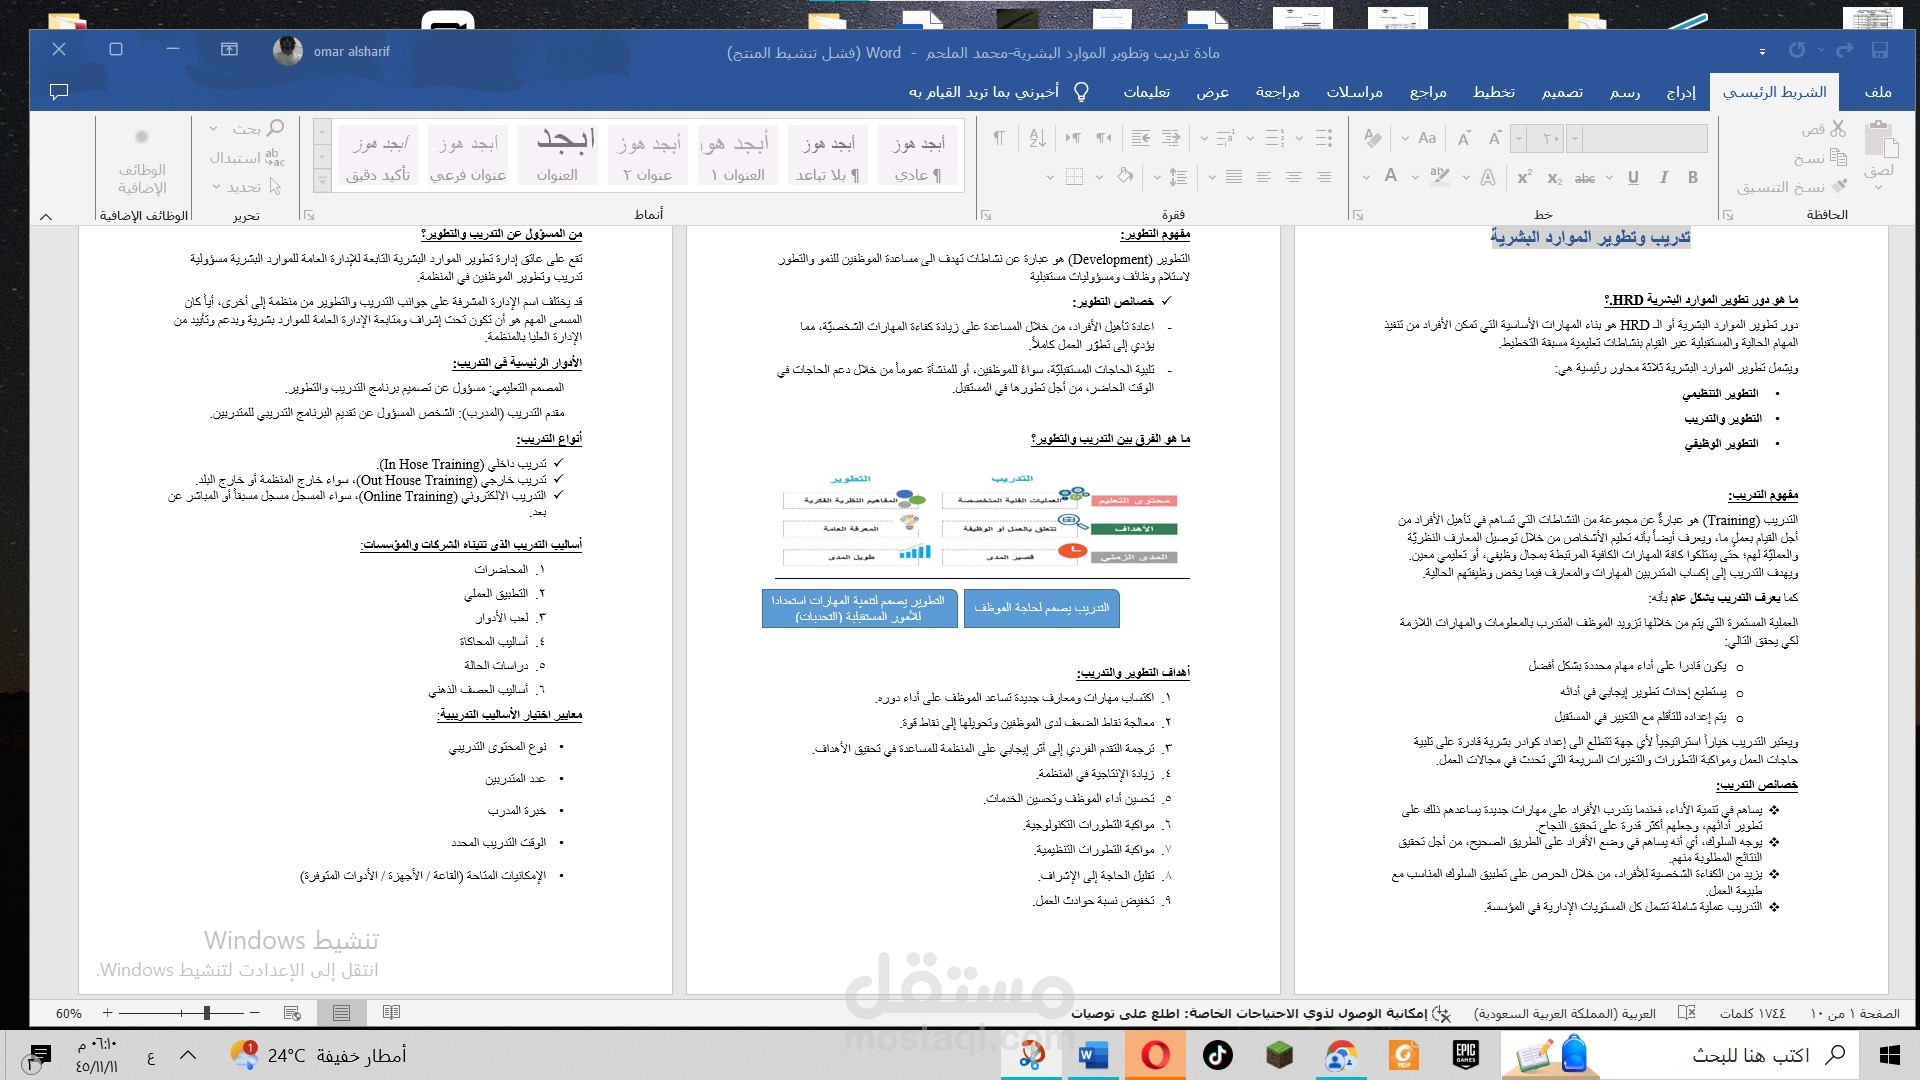Switch to the View (عرض) tab
Viewport: 1920px width, 1080px height.
pos(1213,92)
